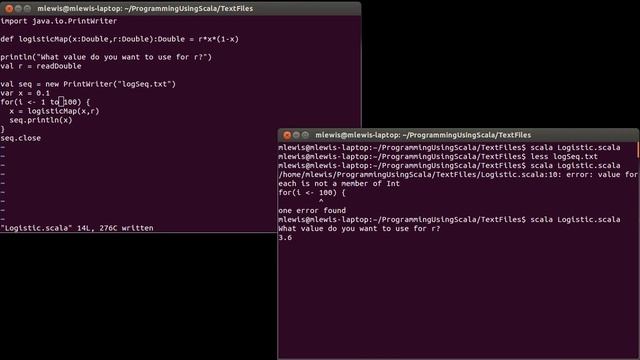
Task: Click the println 'What value' code line
Action: [106, 57]
